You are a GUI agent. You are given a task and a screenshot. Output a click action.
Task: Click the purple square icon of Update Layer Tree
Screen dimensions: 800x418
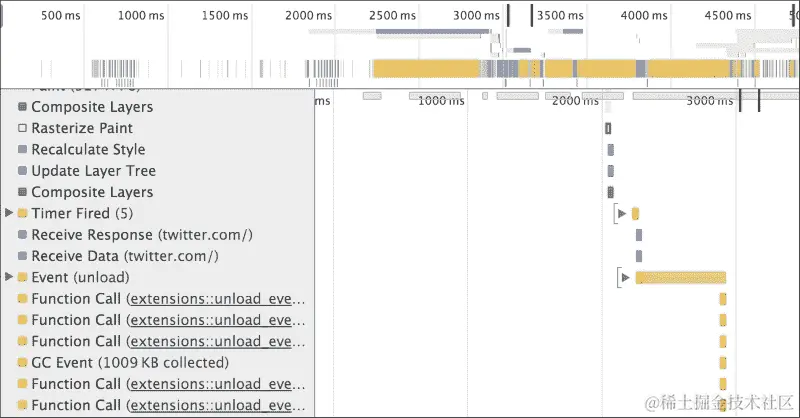[x=22, y=170]
